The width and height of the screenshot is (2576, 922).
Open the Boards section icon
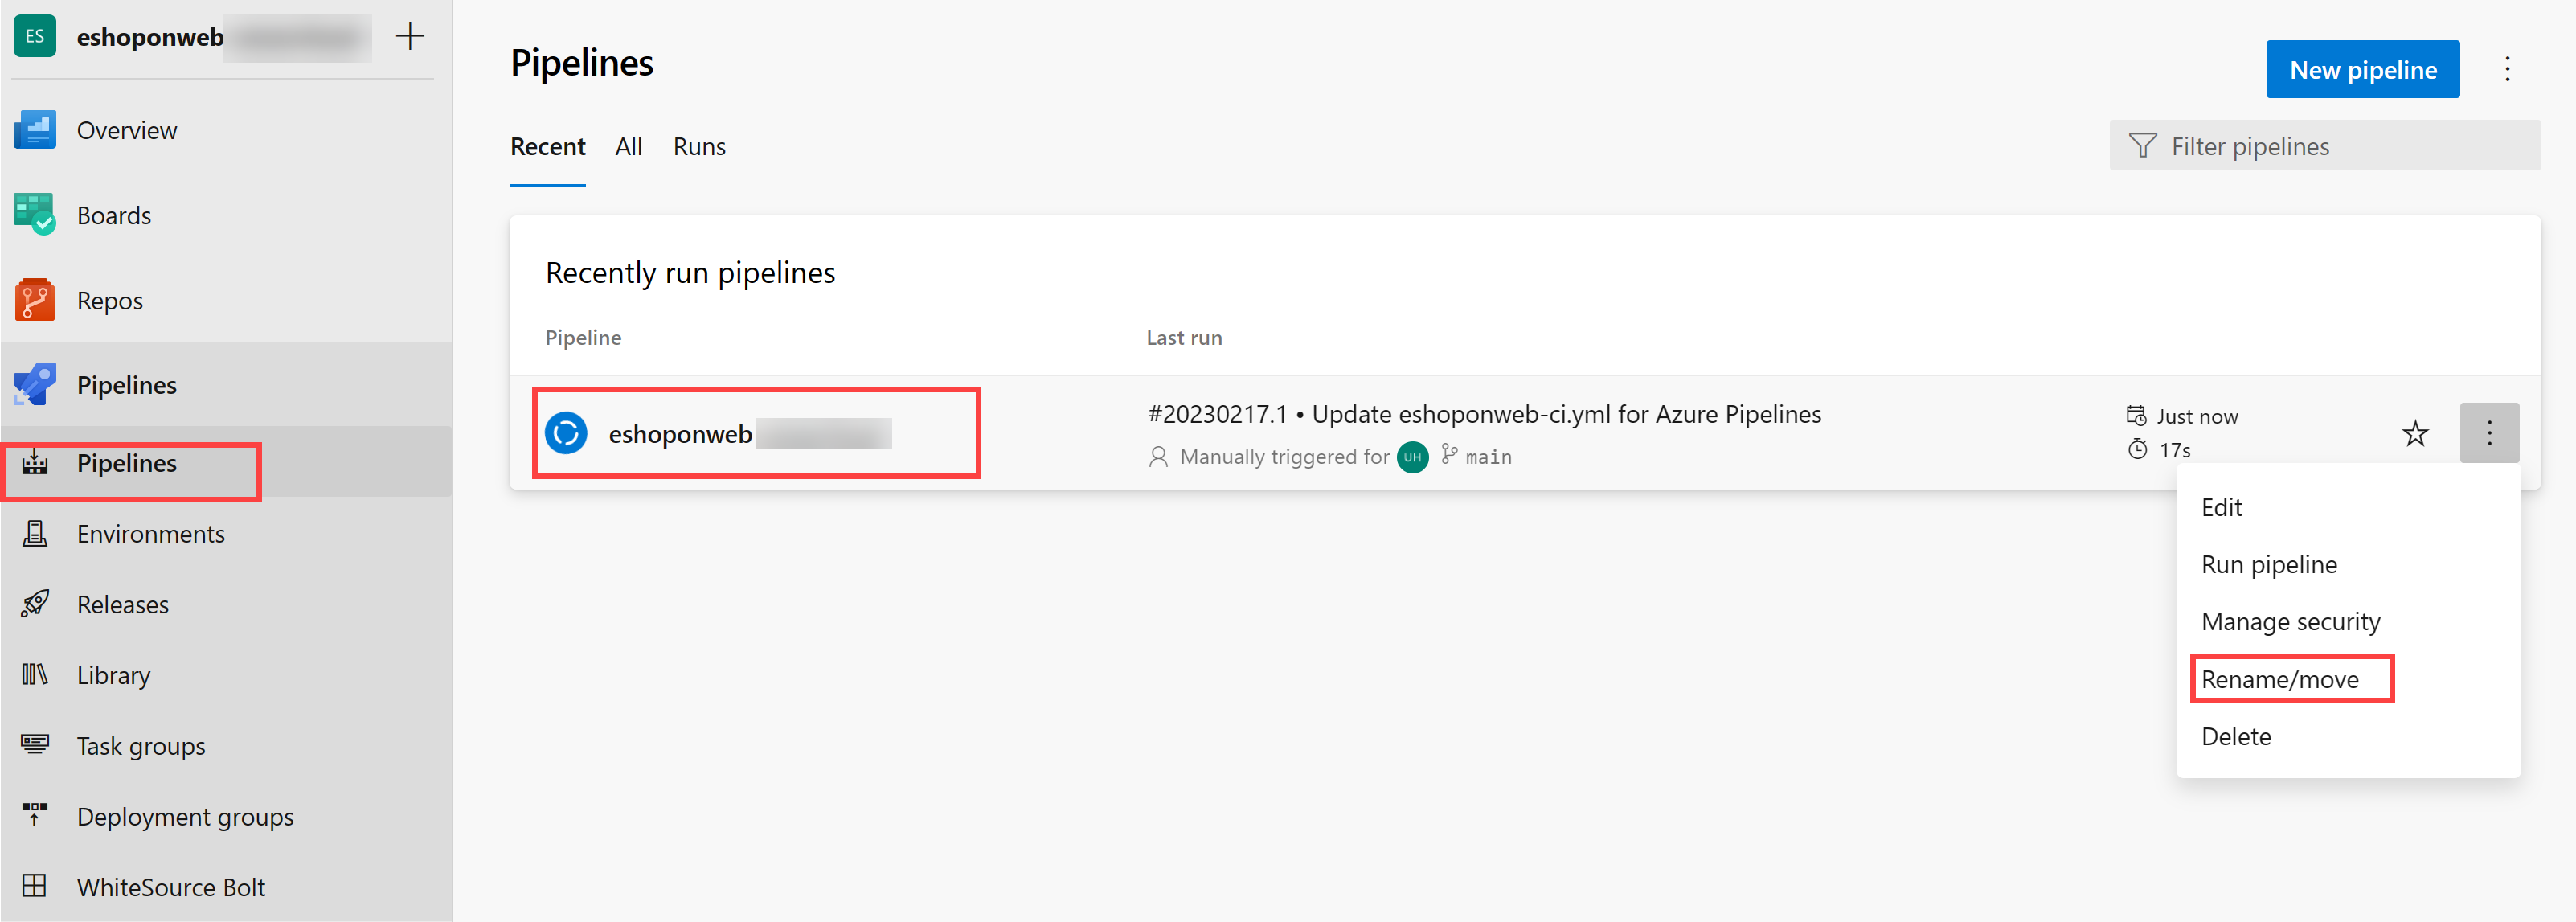(x=35, y=214)
